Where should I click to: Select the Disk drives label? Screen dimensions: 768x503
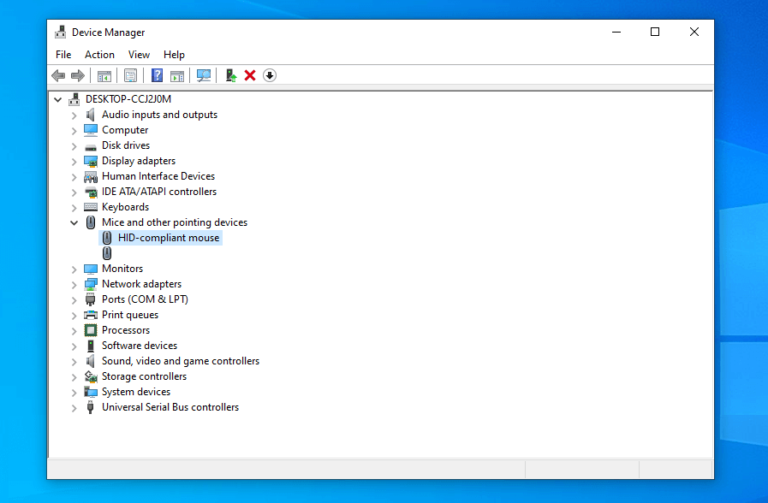click(x=126, y=145)
